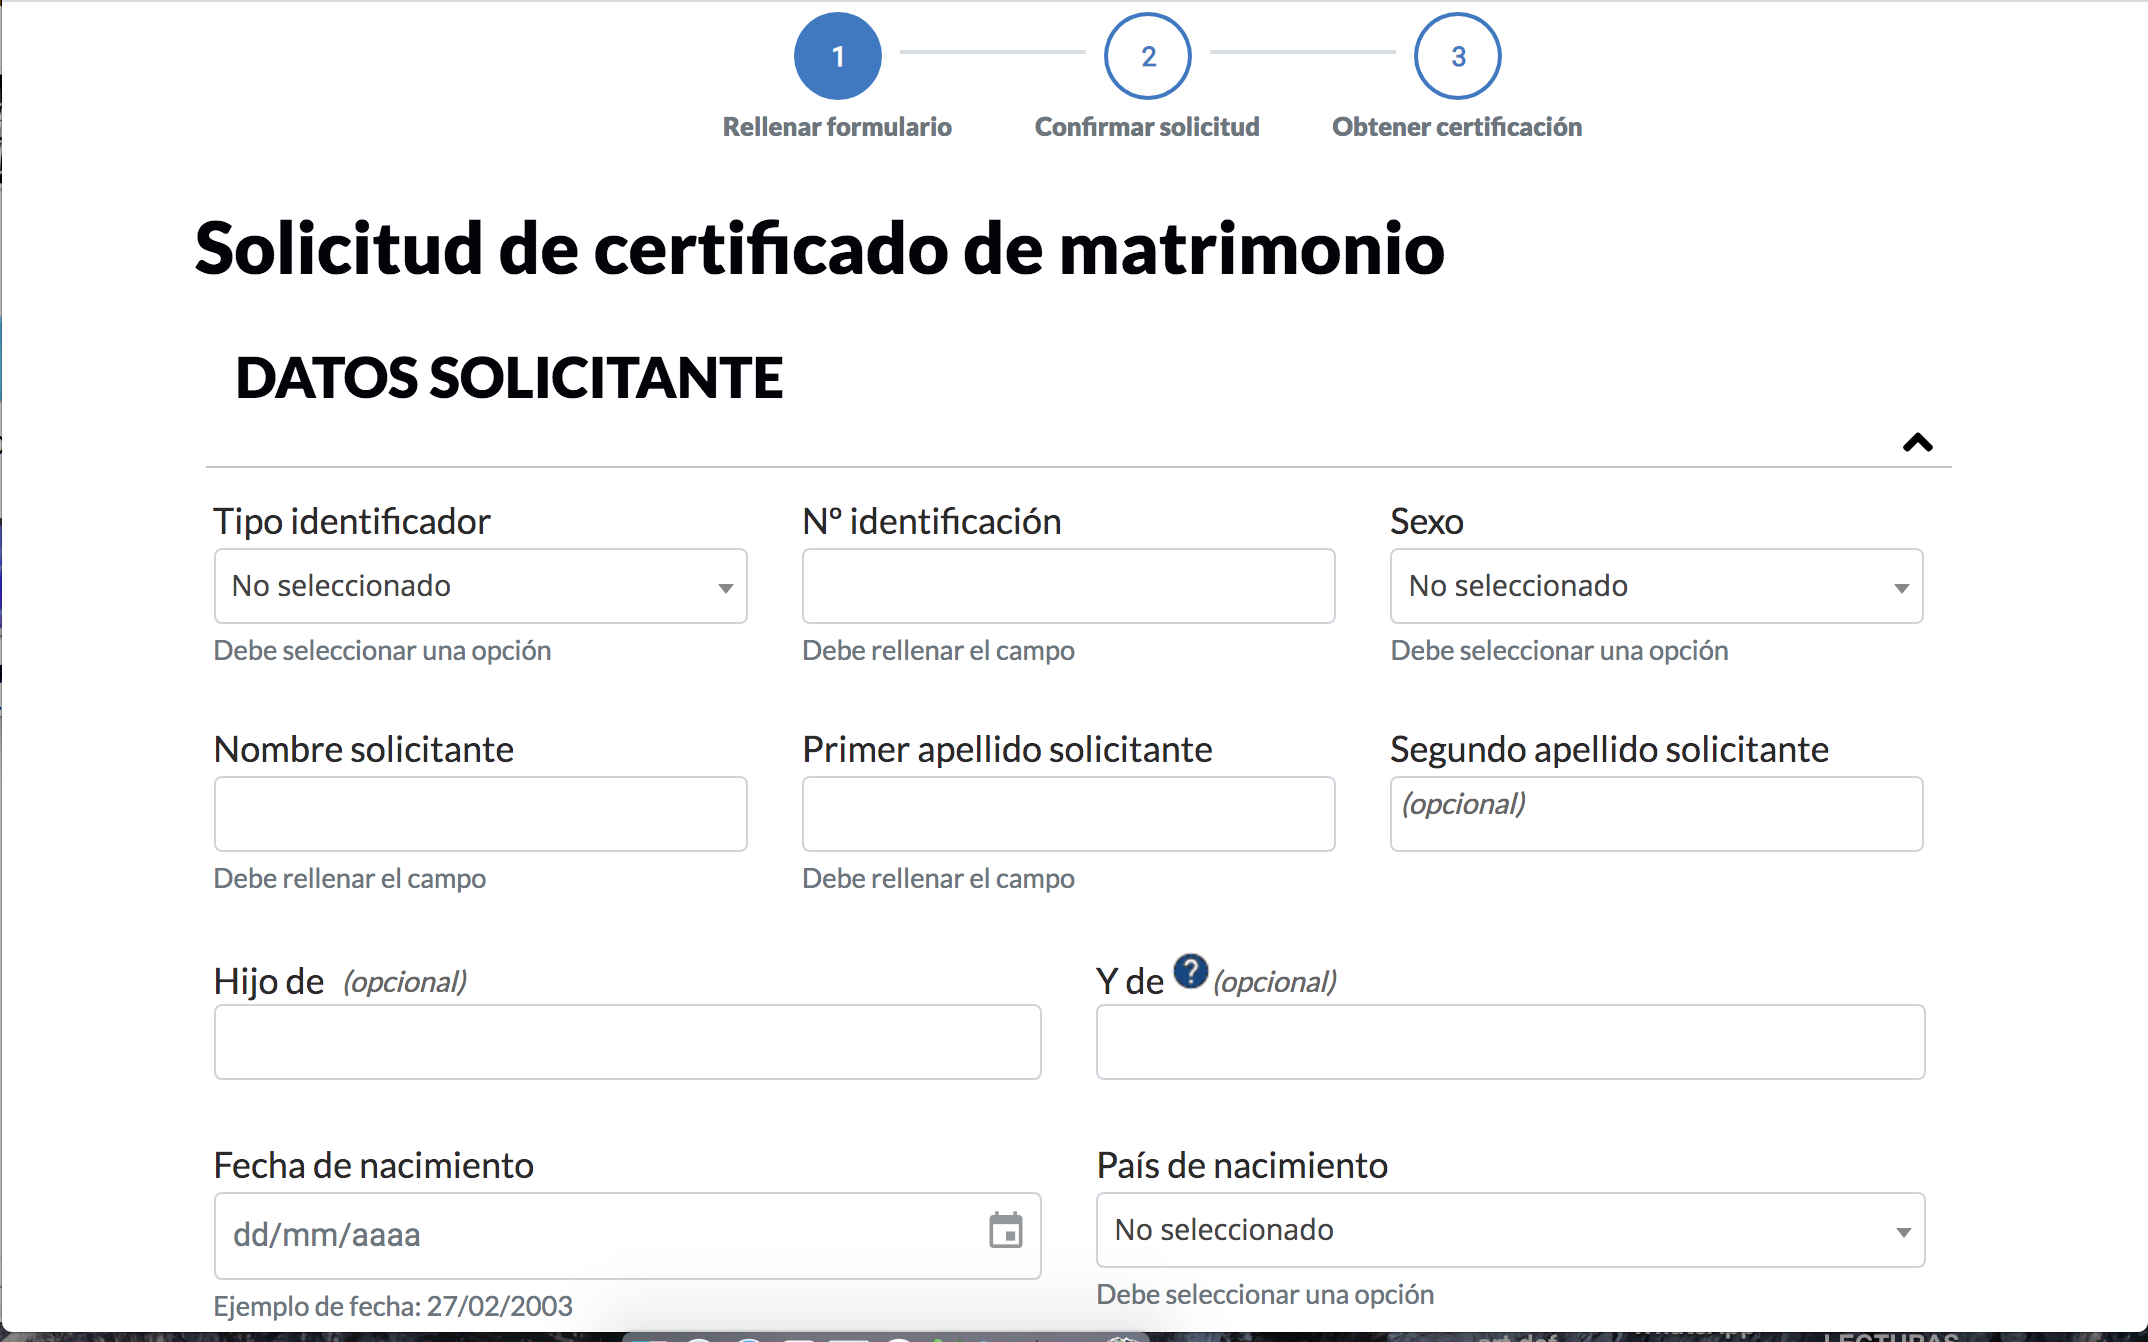Click step 2 circle Confirmar solicitud
Viewport: 2148px width, 1342px height.
coord(1148,56)
